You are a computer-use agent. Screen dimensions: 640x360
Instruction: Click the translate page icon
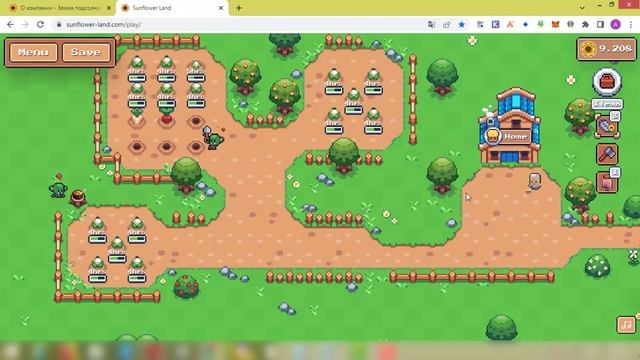point(431,24)
